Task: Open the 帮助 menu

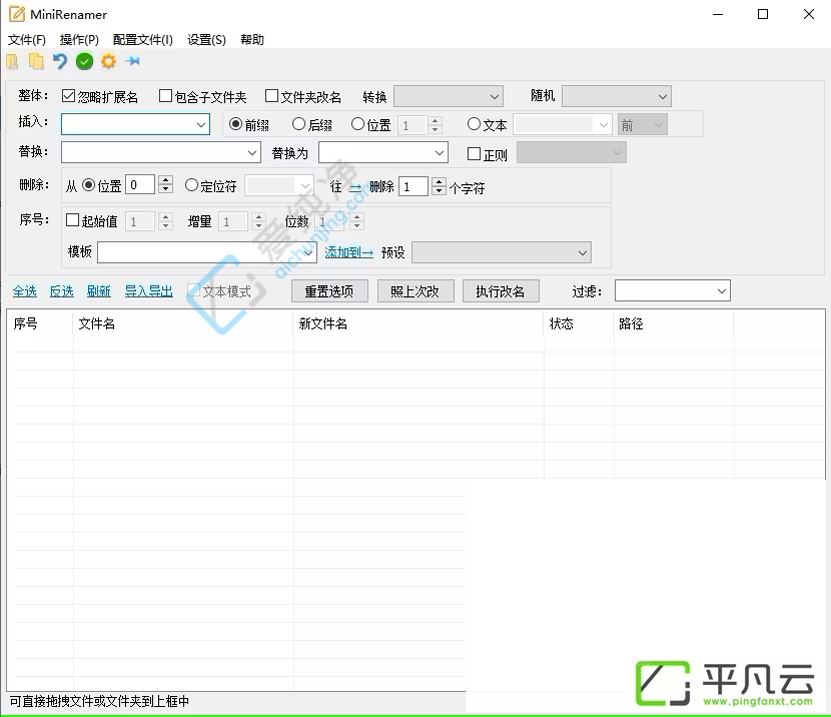Action: pyautogui.click(x=252, y=40)
